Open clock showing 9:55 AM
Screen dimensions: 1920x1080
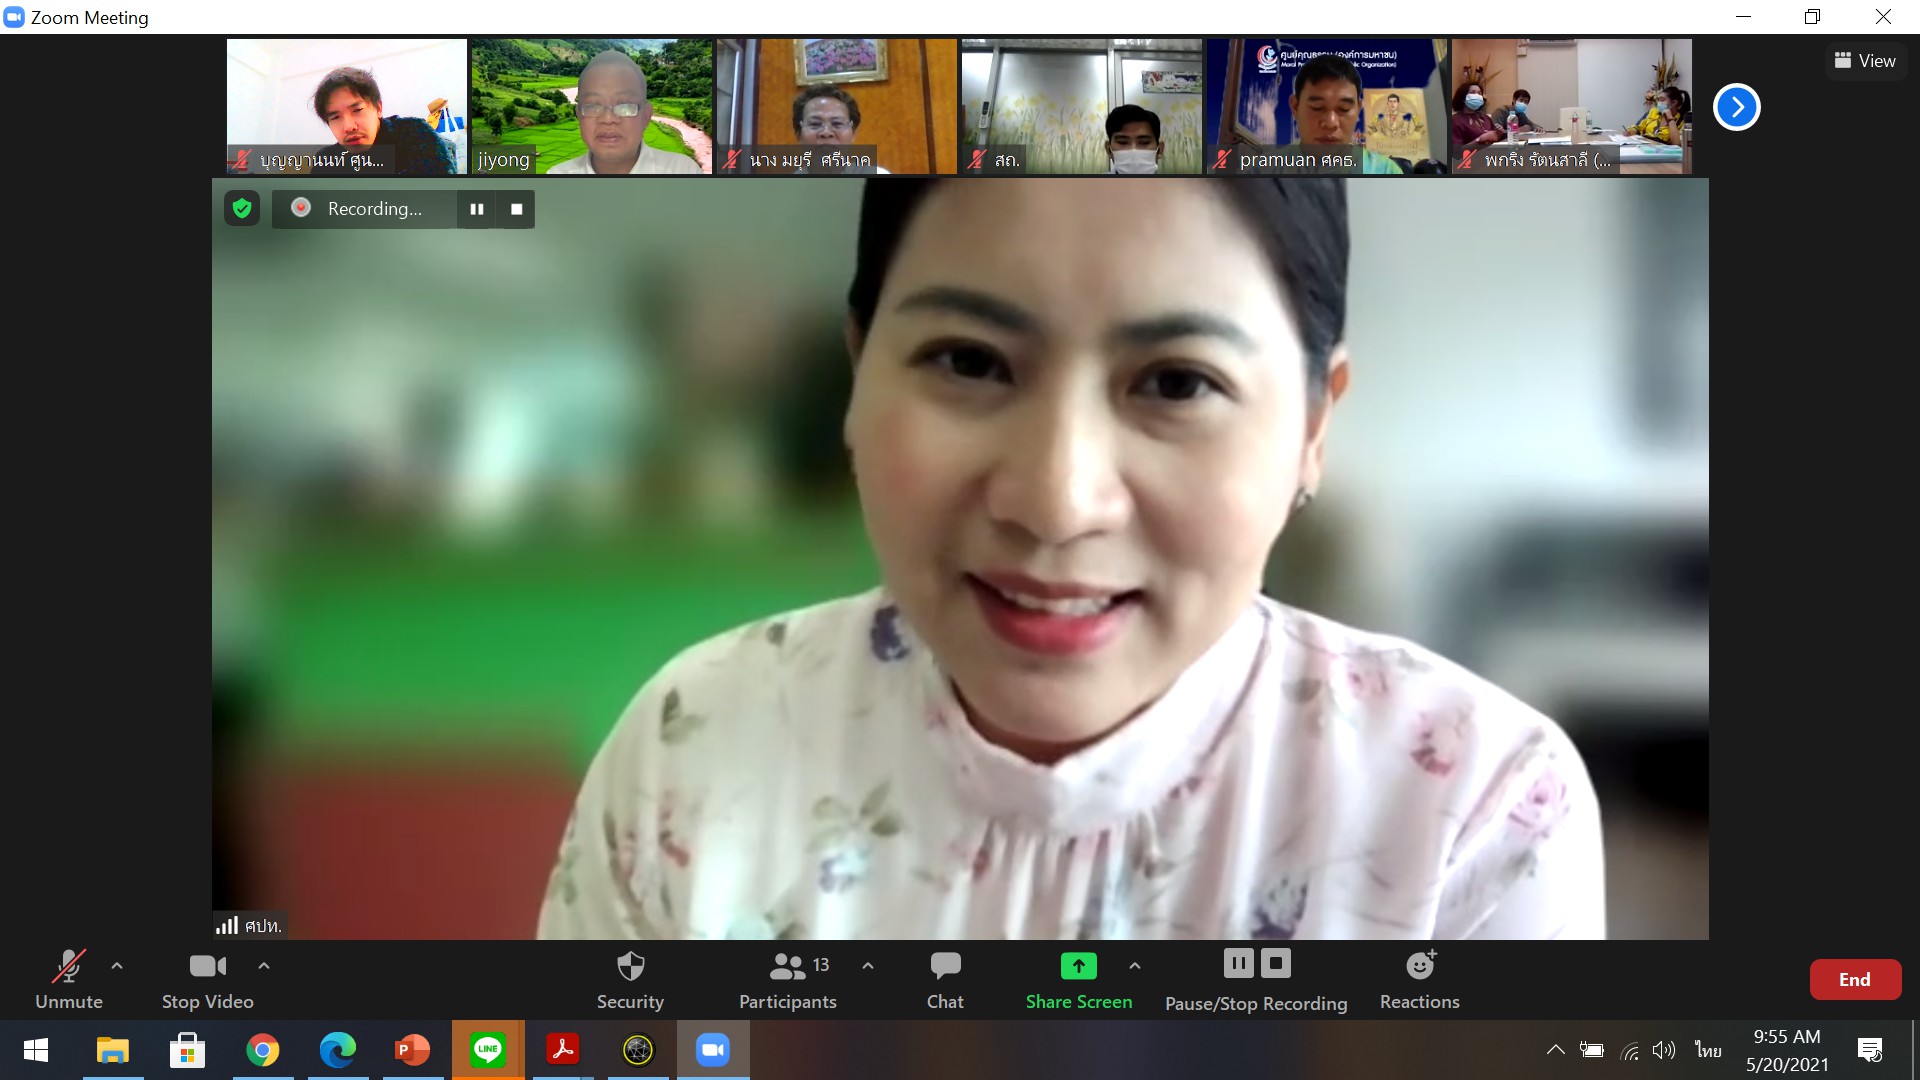tap(1787, 1050)
